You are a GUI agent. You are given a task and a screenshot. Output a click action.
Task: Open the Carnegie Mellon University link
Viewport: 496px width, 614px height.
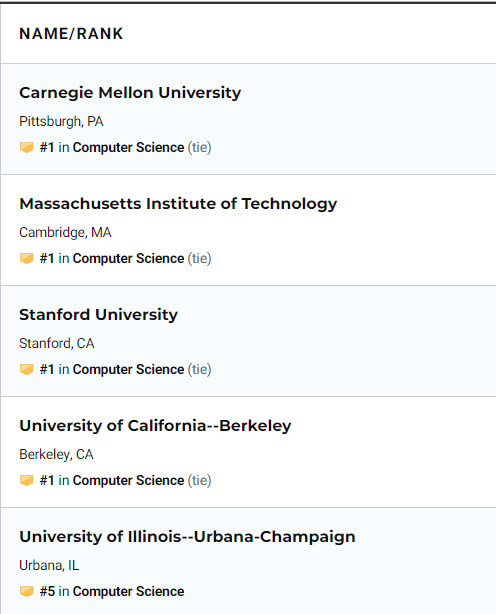130,93
